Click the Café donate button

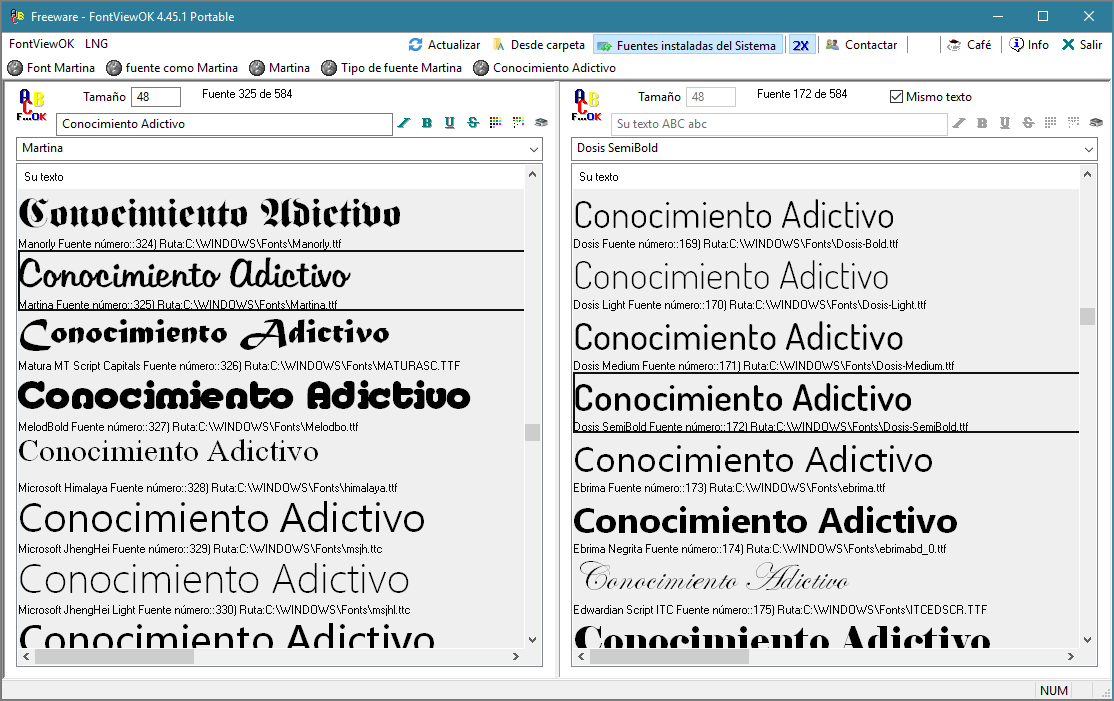[x=970, y=45]
